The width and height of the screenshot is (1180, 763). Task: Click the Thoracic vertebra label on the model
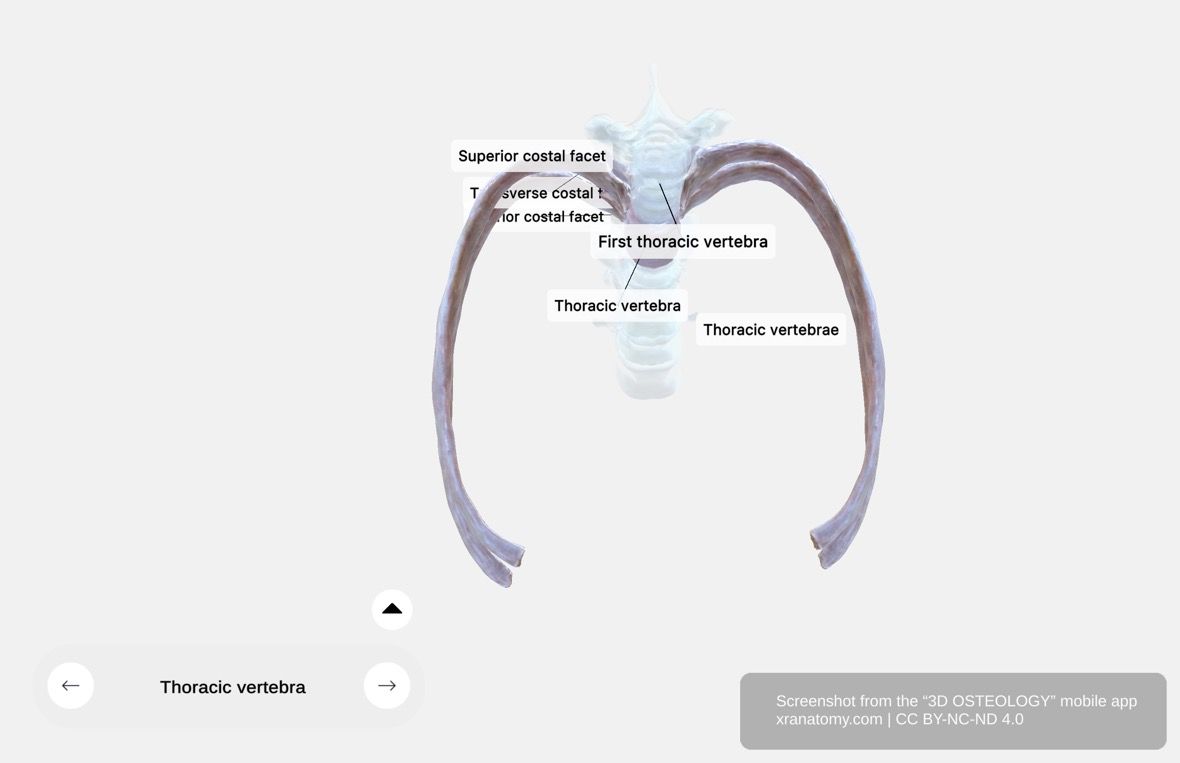tap(617, 305)
